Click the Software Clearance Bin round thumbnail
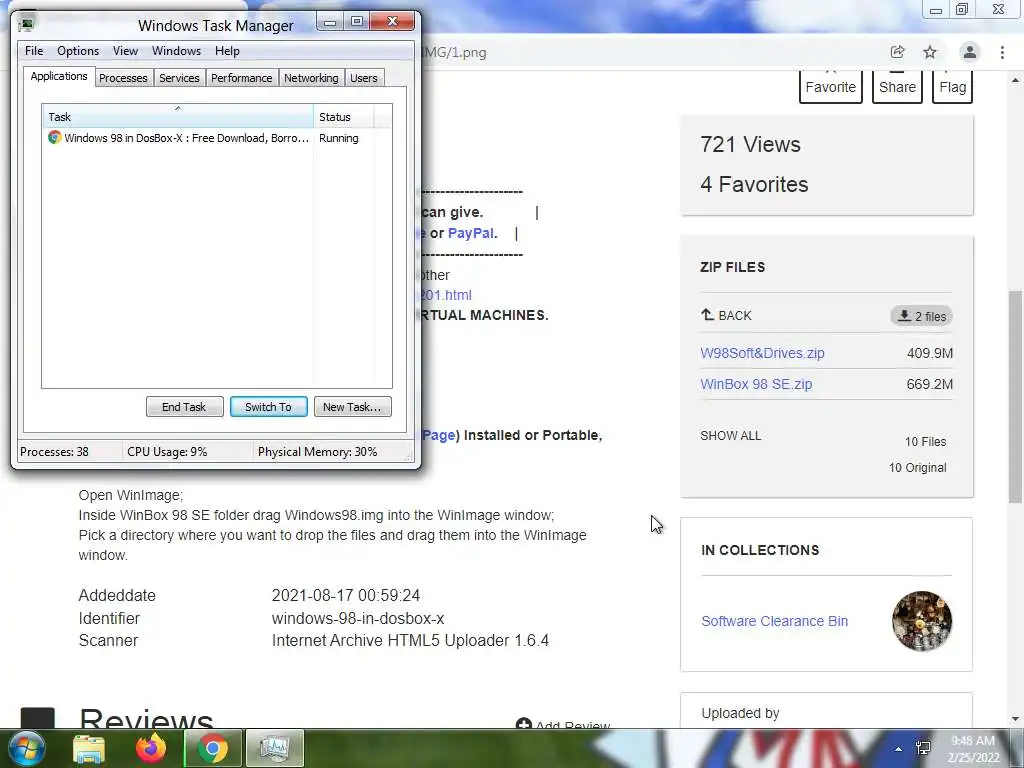Viewport: 1024px width, 768px height. (921, 621)
